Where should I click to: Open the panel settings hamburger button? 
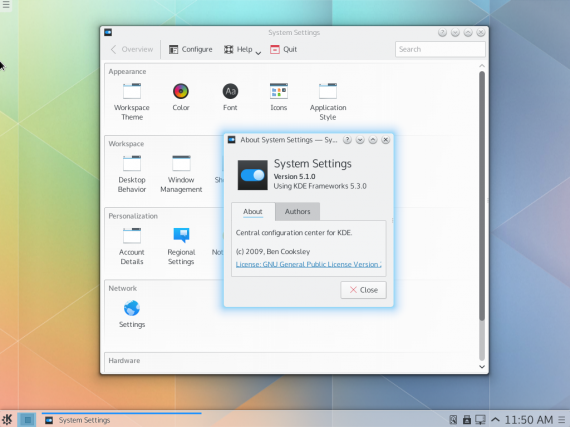562,420
